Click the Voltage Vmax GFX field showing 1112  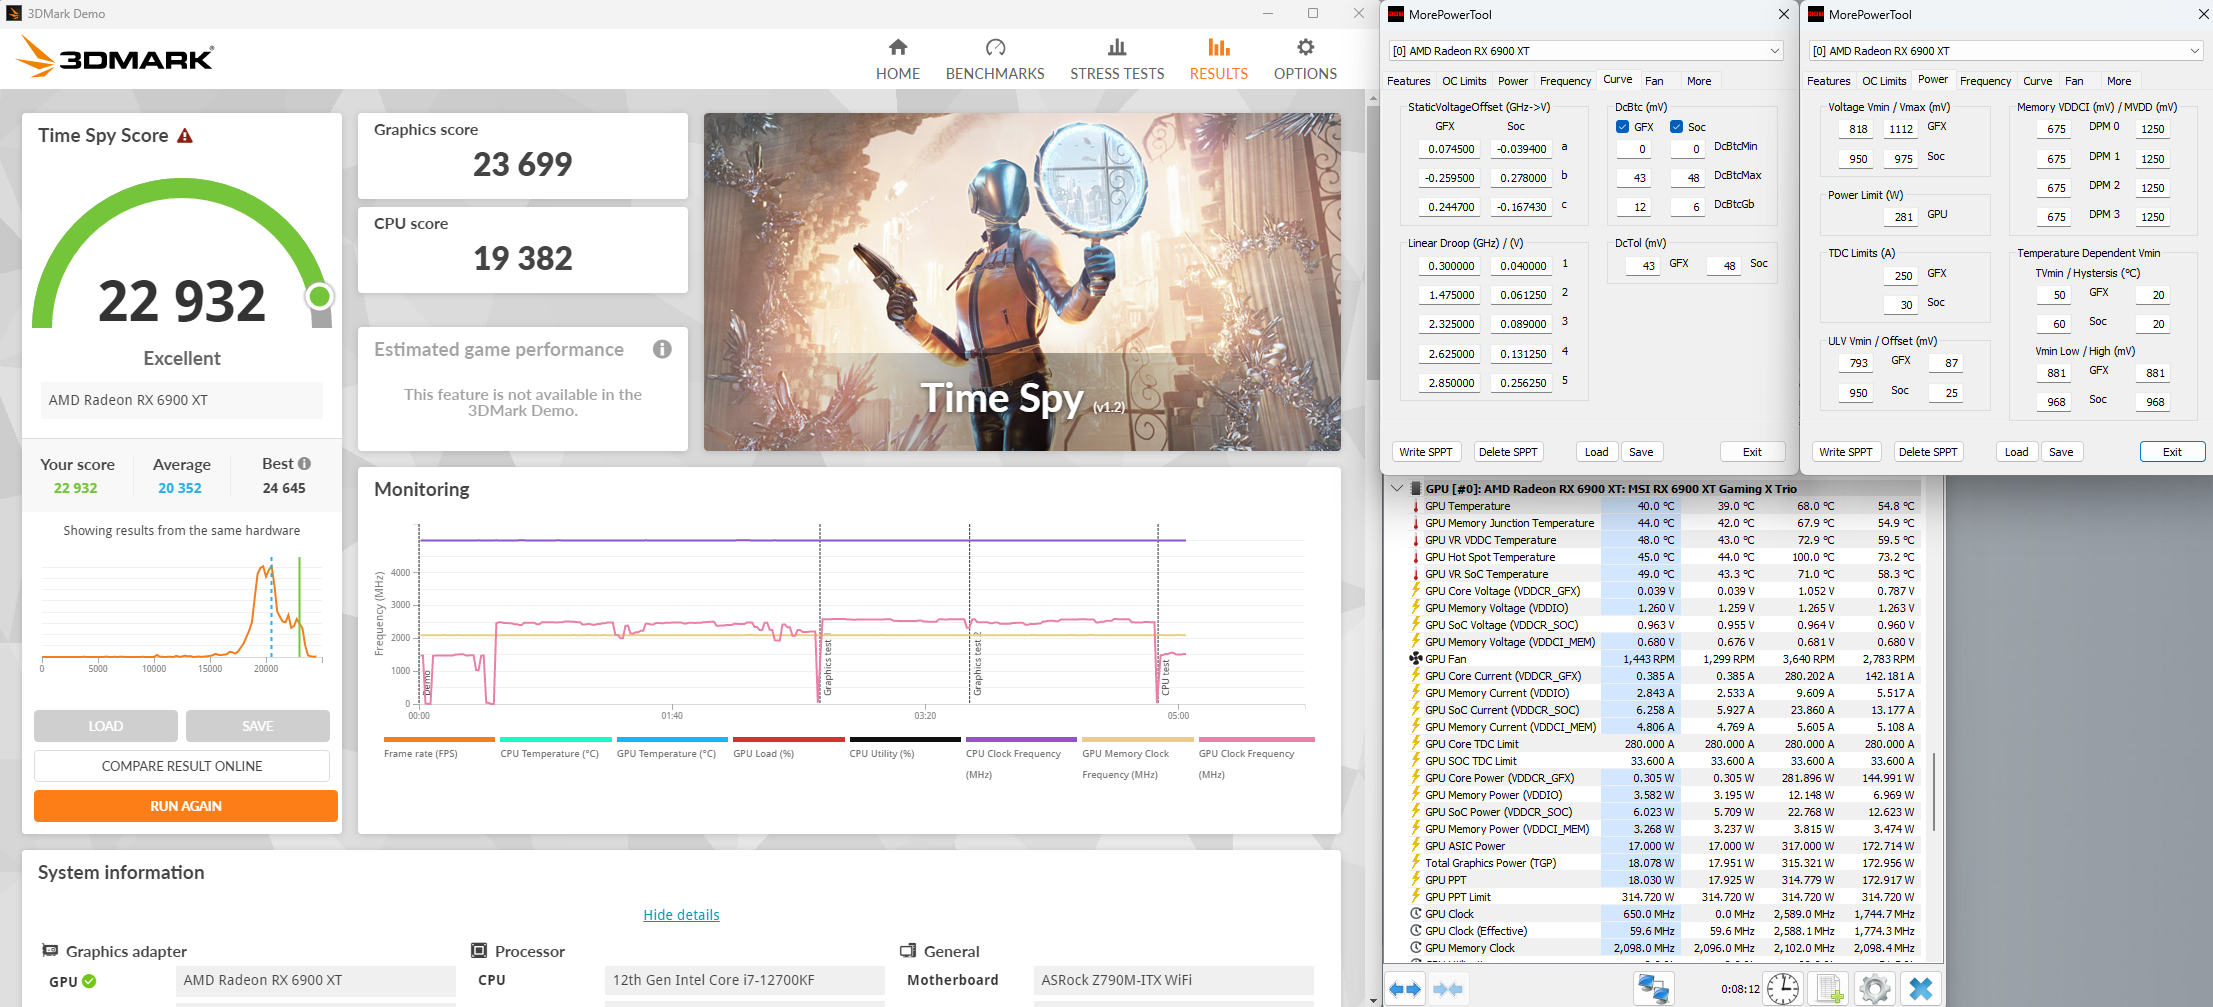(x=1900, y=129)
